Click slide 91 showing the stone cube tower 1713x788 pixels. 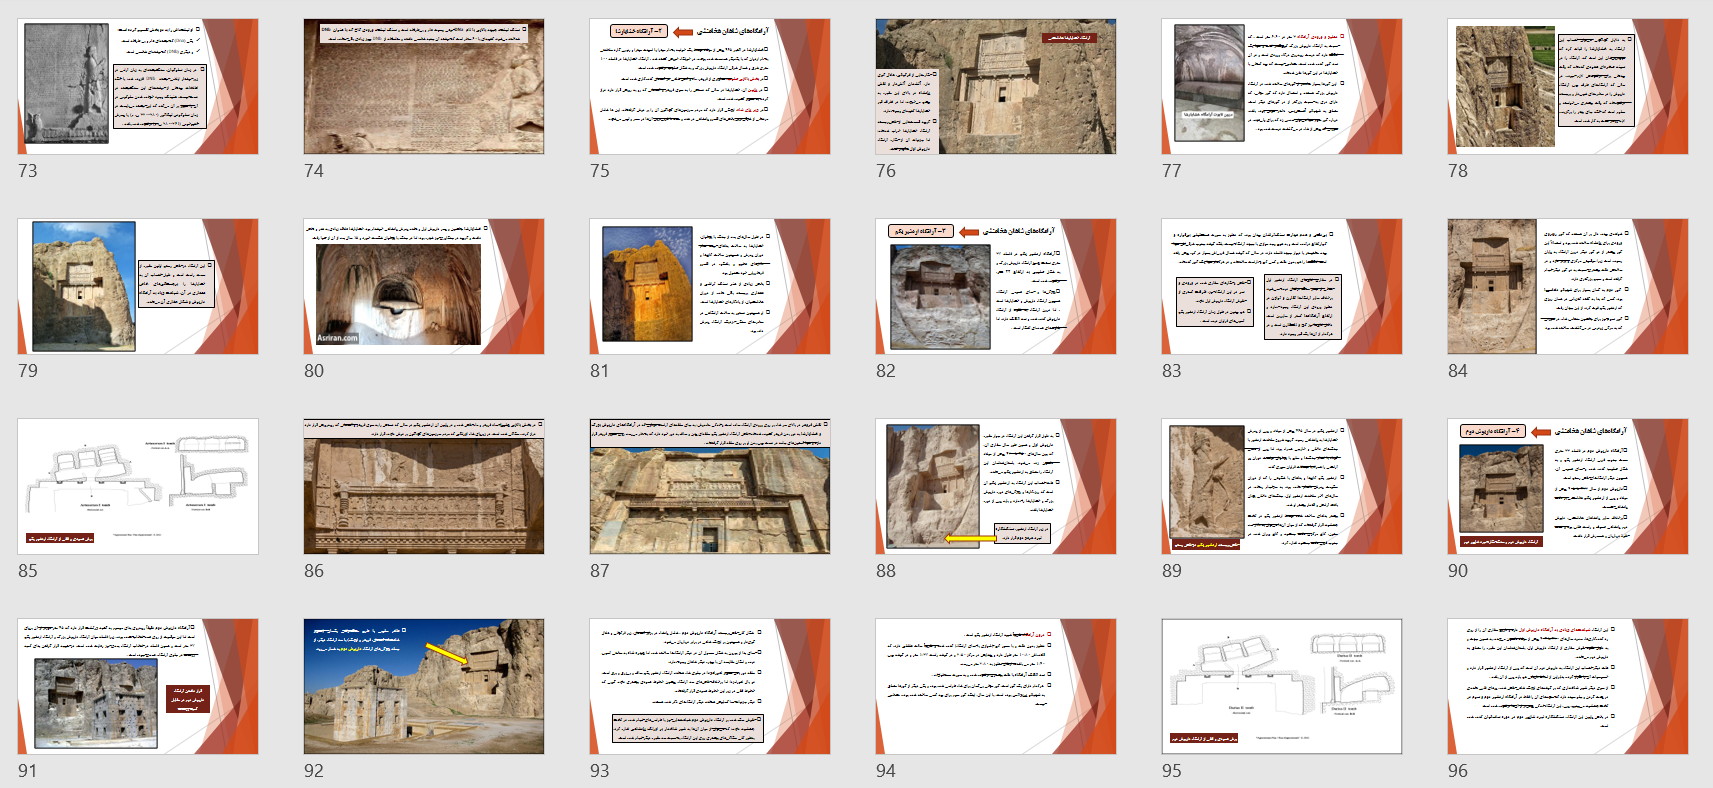138,686
